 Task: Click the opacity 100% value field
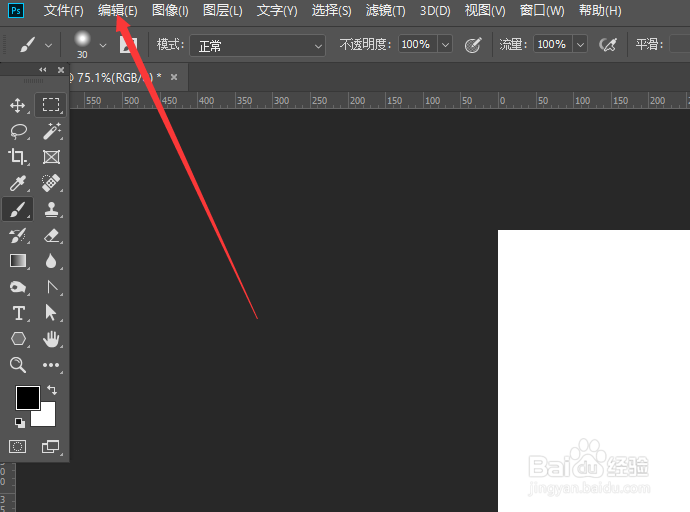(x=418, y=44)
